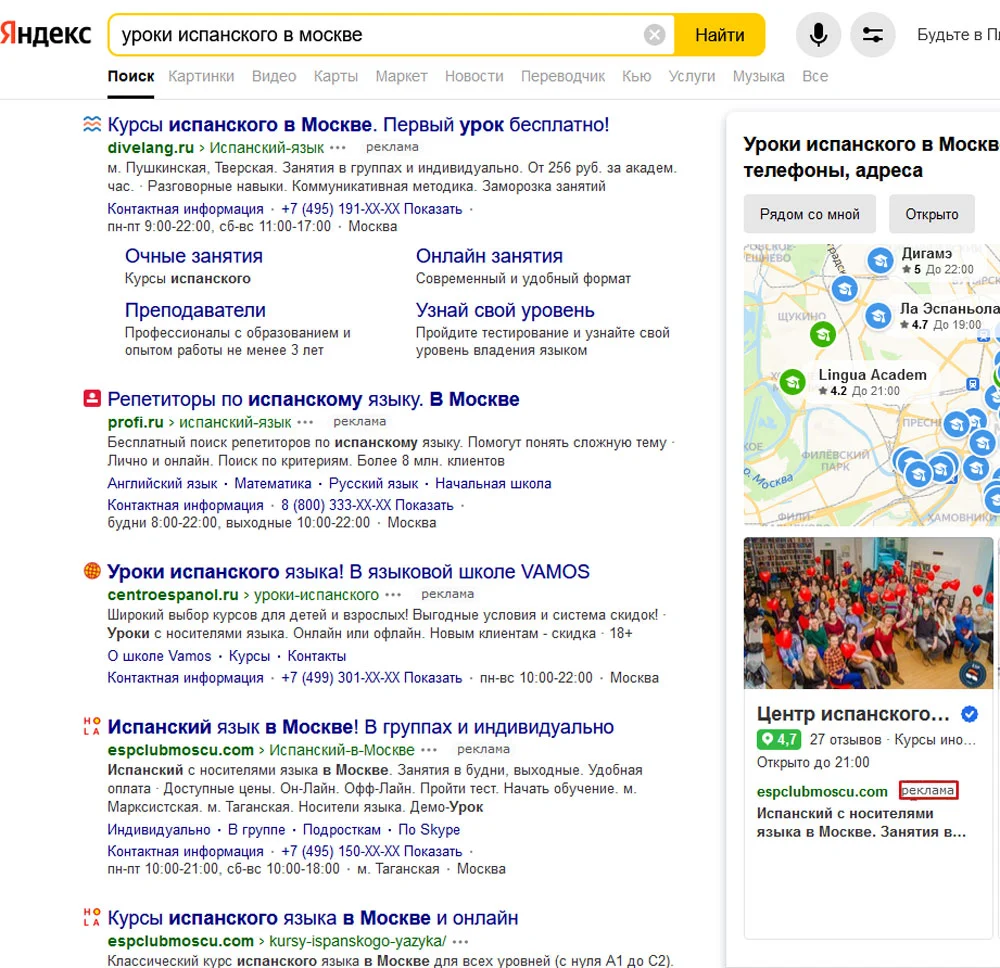Expand three-dots menu beside divelang.ru result
Image resolution: width=1000 pixels, height=968 pixels.
pyautogui.click(x=337, y=148)
